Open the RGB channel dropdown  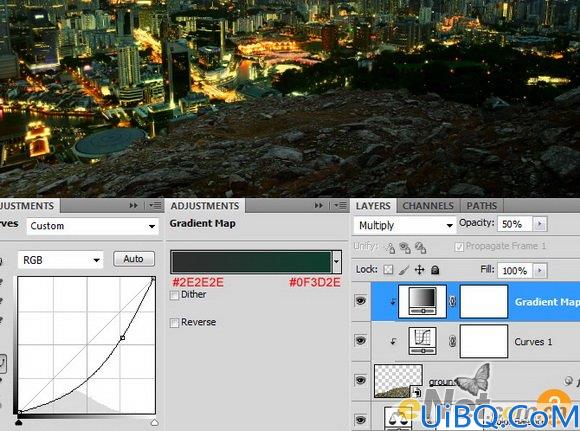[x=61, y=260]
